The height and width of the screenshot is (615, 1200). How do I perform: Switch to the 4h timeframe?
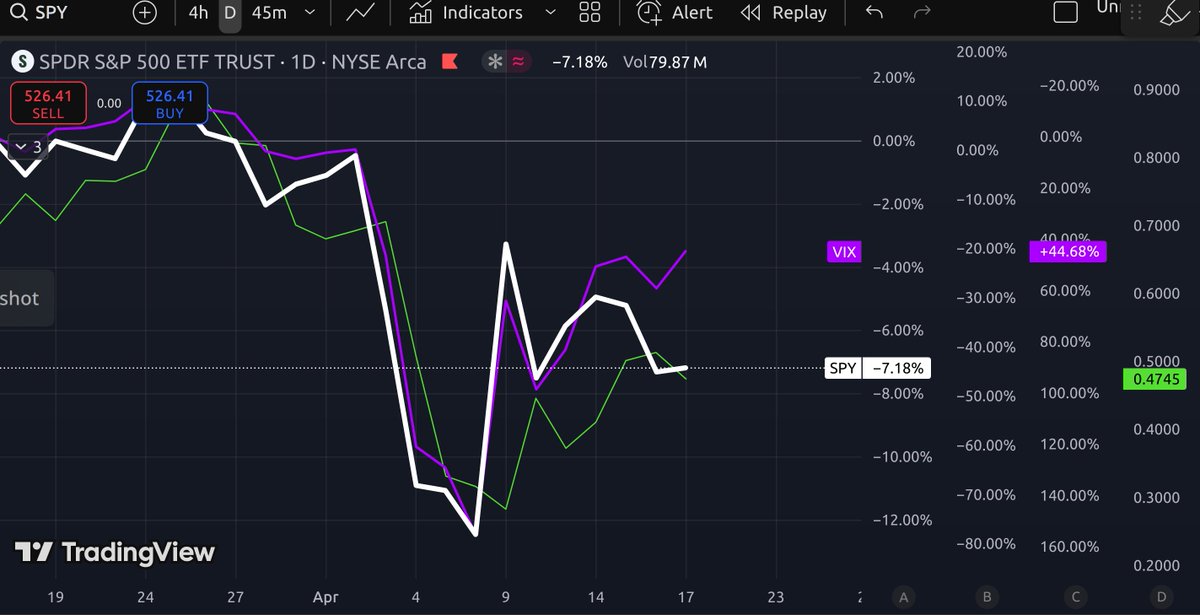click(x=198, y=13)
